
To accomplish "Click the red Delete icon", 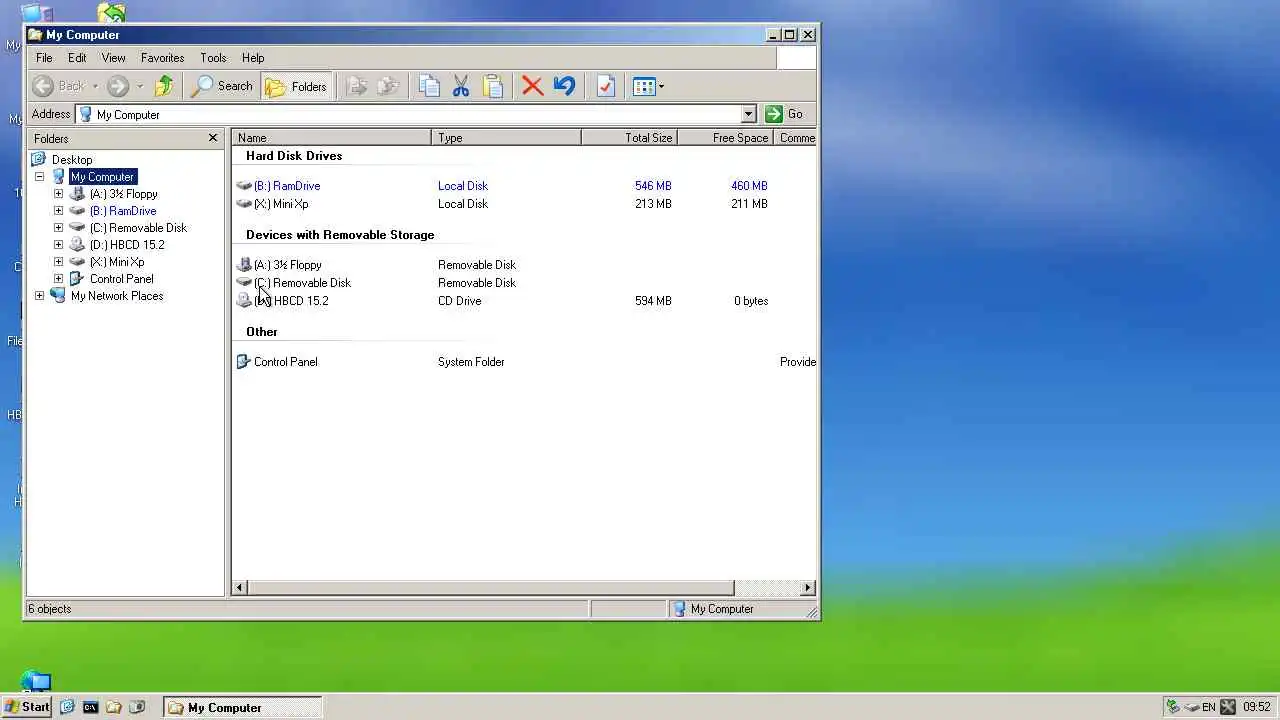I will [x=533, y=86].
